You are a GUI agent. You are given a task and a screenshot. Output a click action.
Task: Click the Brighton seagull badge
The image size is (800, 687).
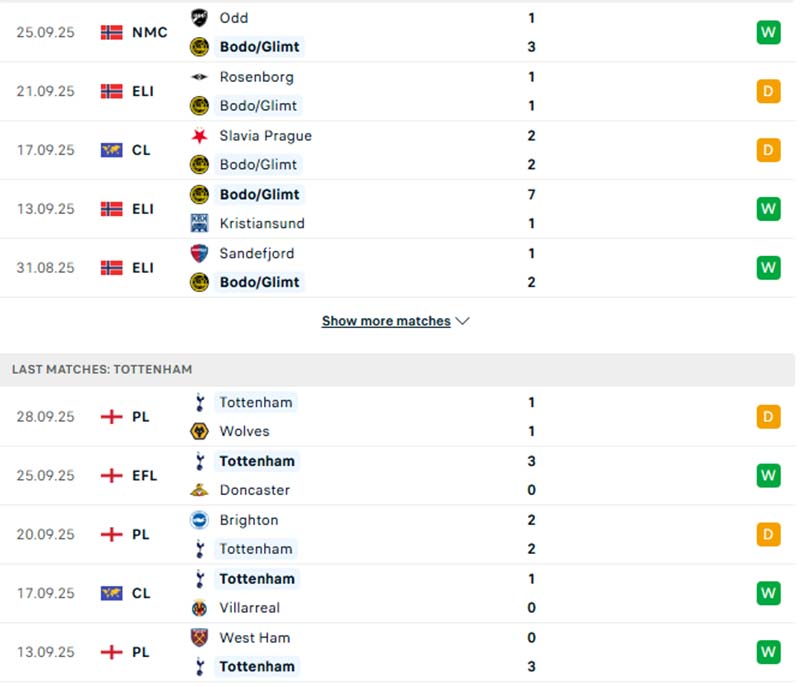[200, 520]
